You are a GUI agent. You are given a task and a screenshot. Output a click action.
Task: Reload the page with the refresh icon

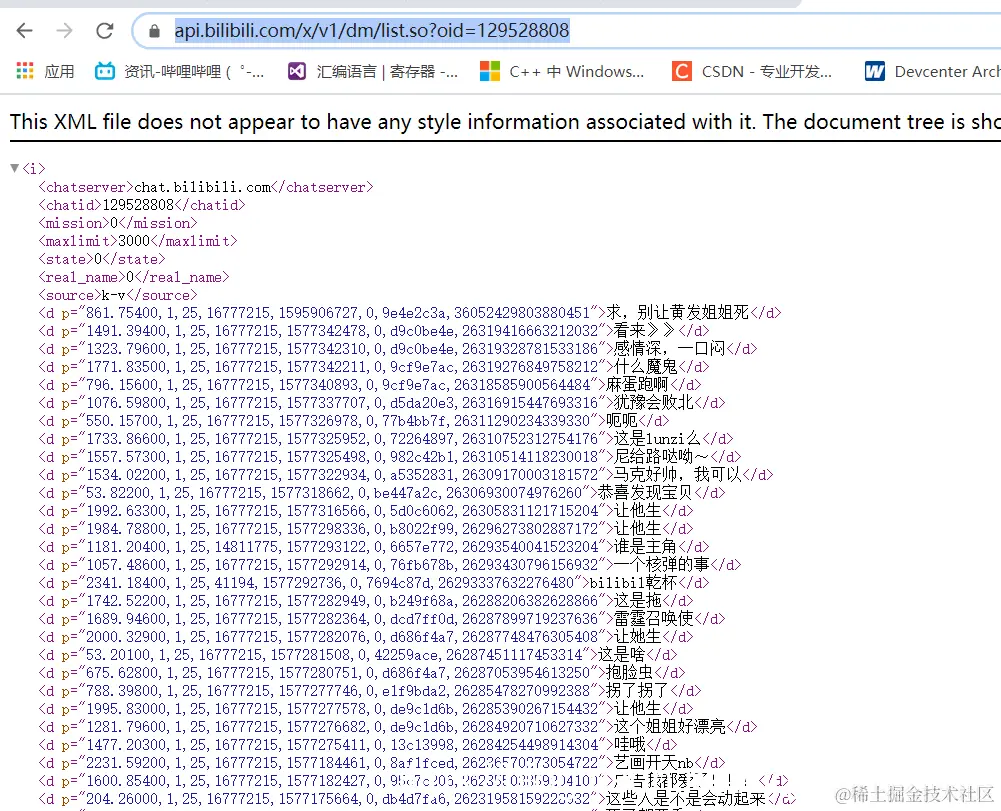point(105,30)
